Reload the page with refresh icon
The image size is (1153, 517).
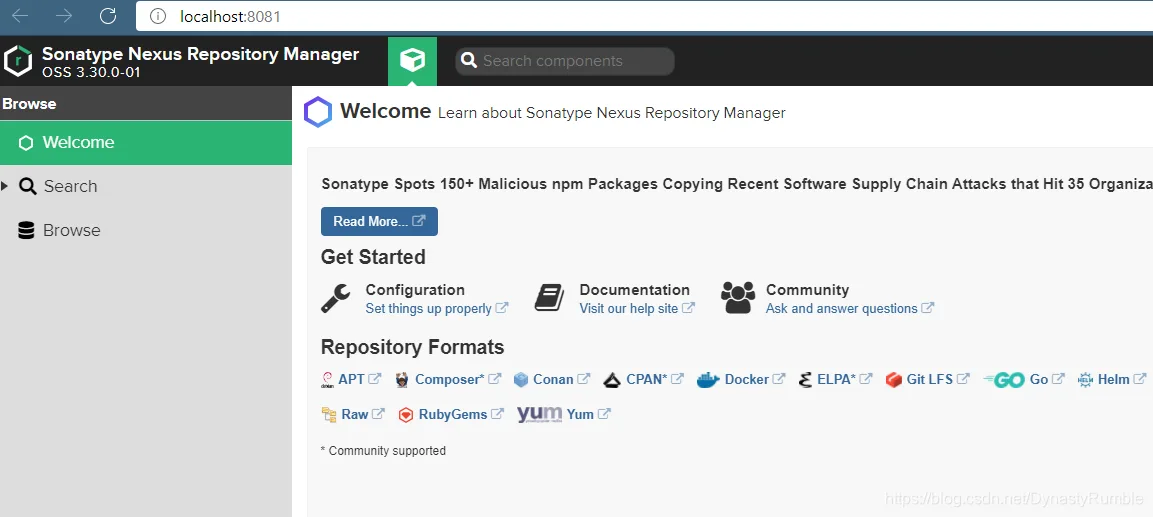click(108, 15)
